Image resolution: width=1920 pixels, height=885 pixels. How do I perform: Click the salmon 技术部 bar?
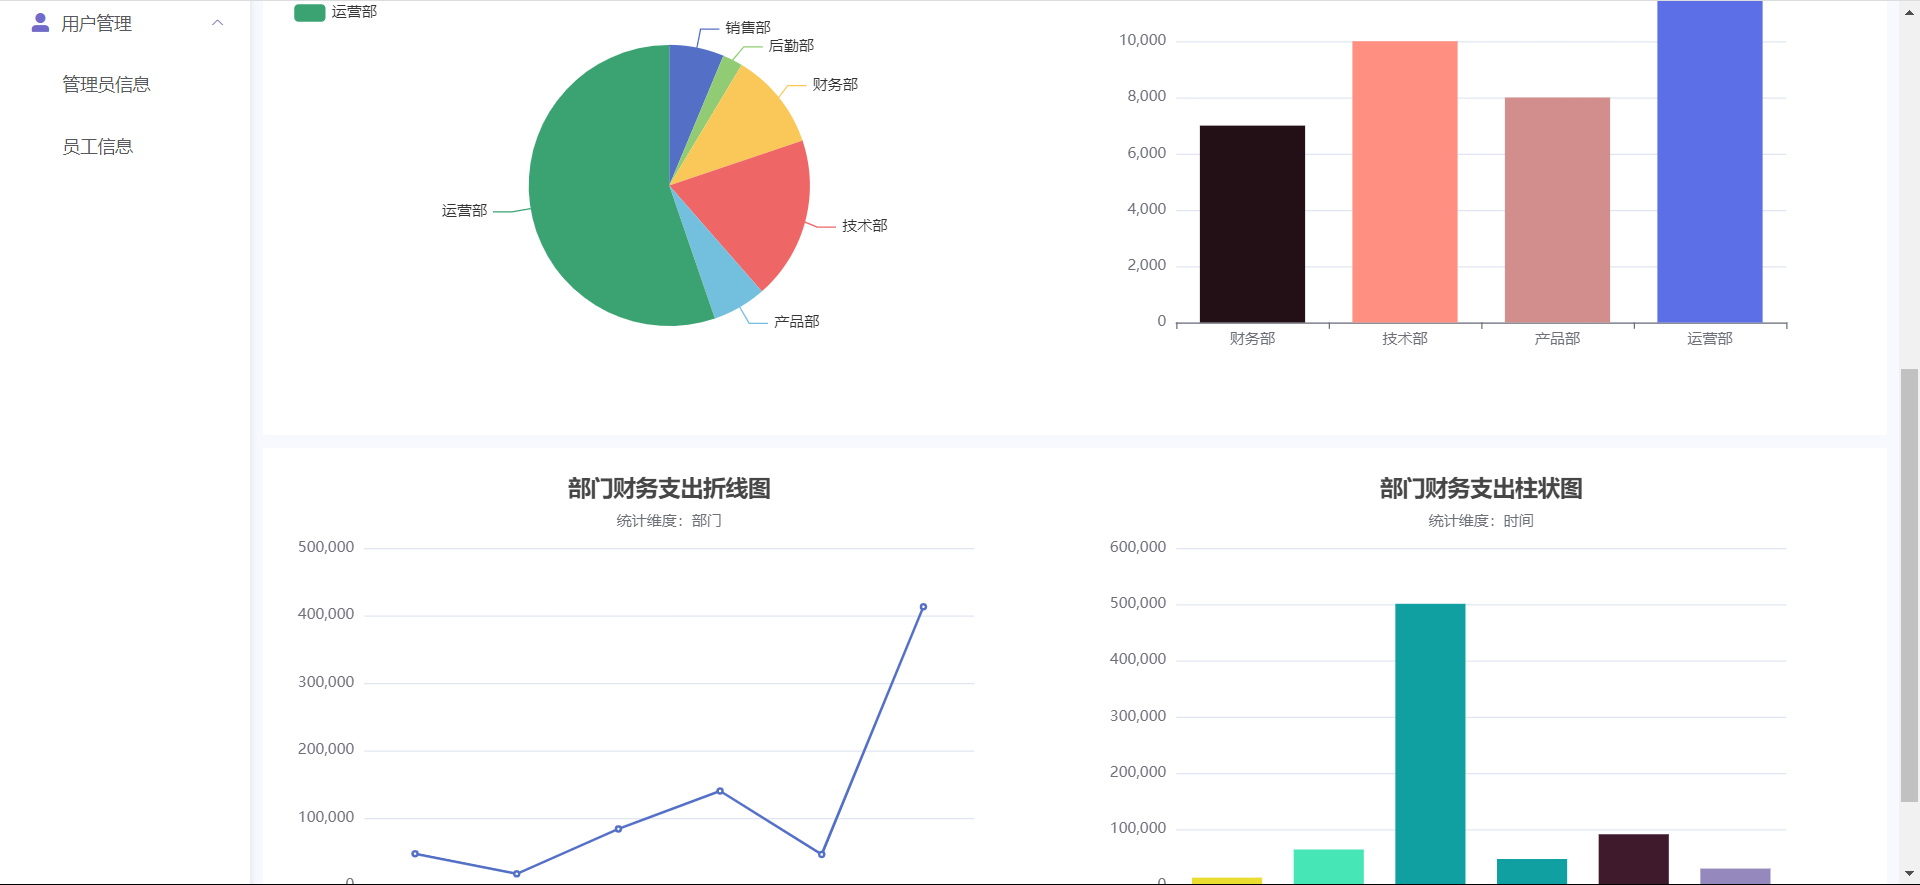(1404, 181)
